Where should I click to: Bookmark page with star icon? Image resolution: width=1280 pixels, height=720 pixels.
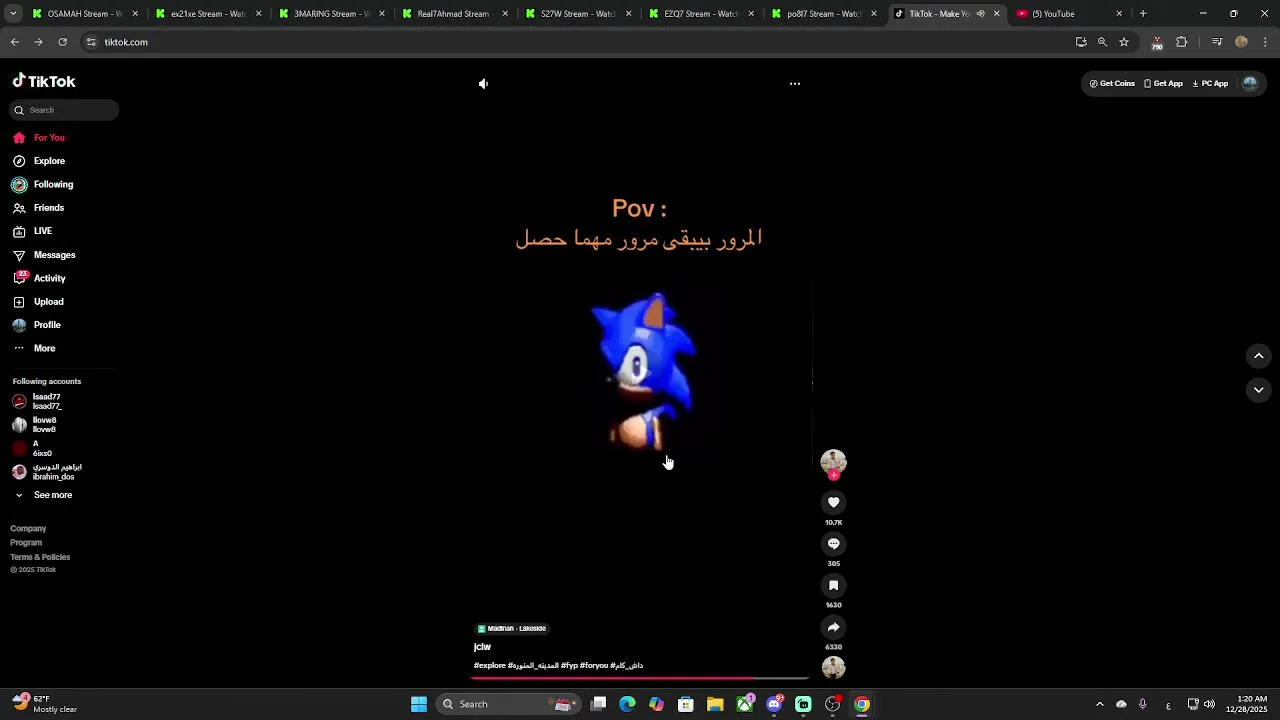[x=1124, y=42]
